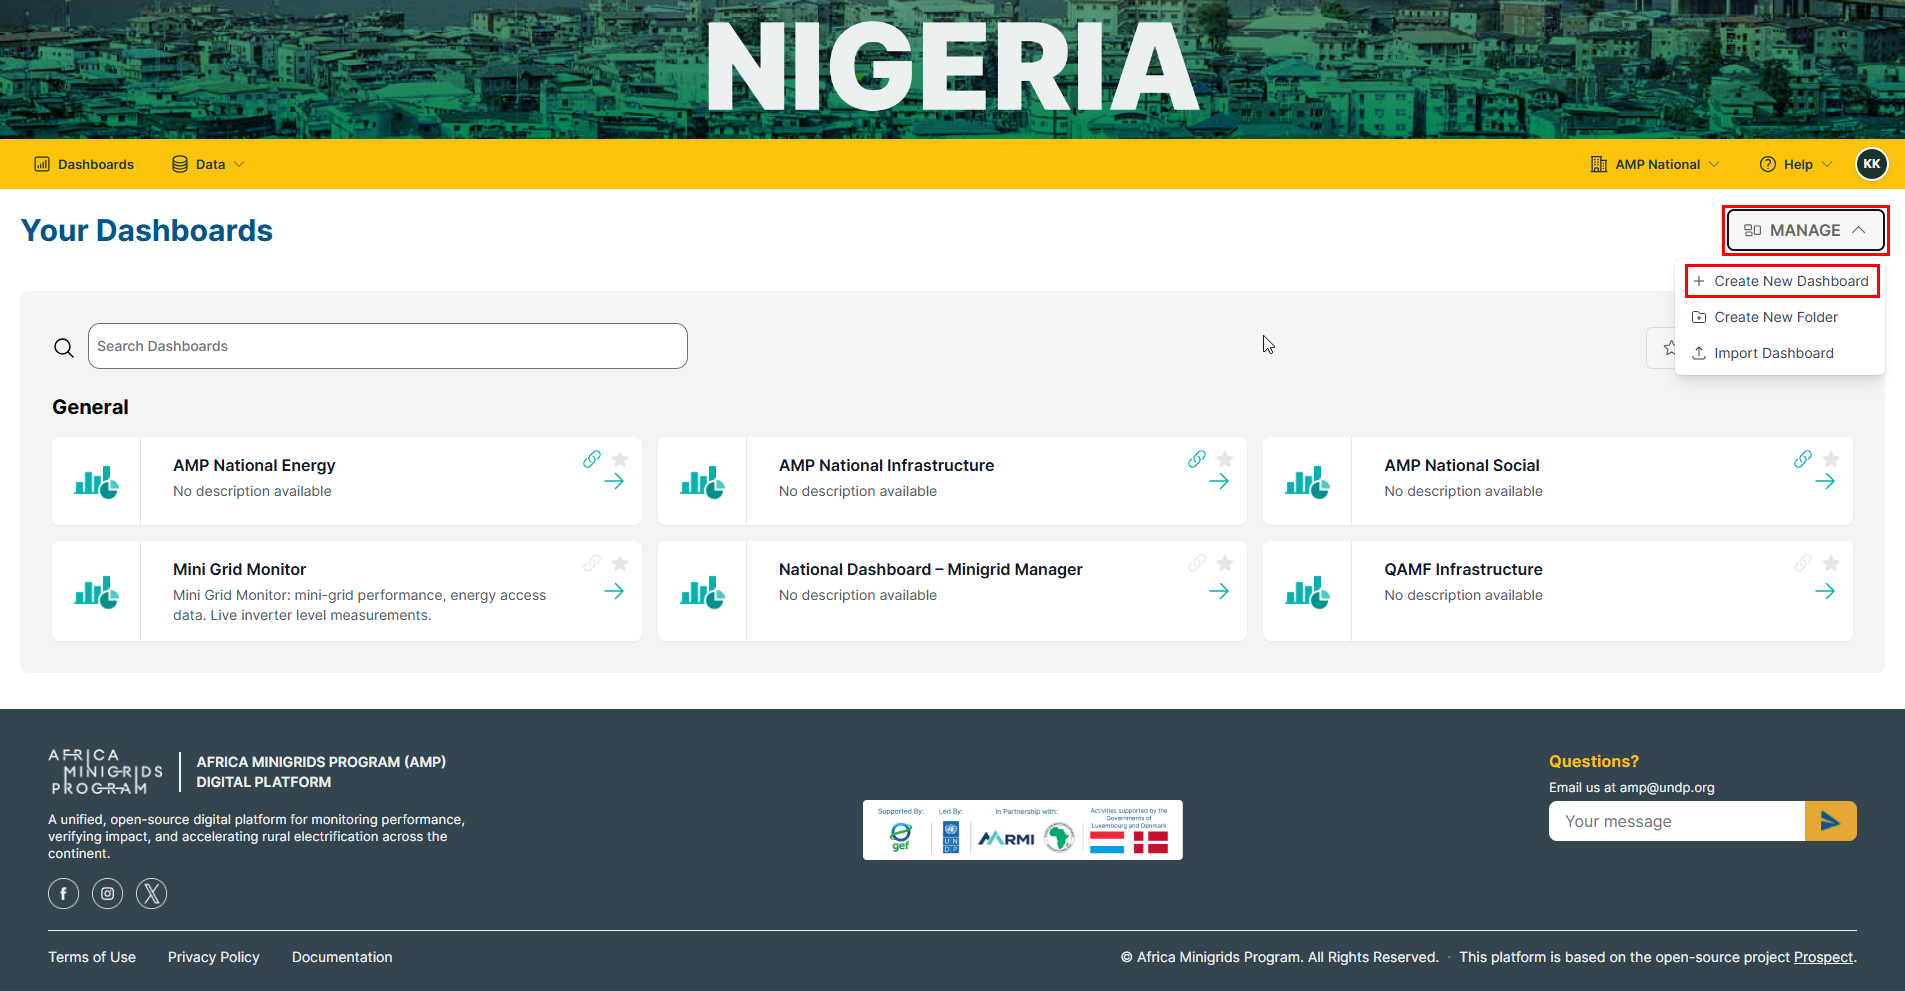Open the Help dropdown menu
Screen dimensions: 1905x991
click(1796, 164)
